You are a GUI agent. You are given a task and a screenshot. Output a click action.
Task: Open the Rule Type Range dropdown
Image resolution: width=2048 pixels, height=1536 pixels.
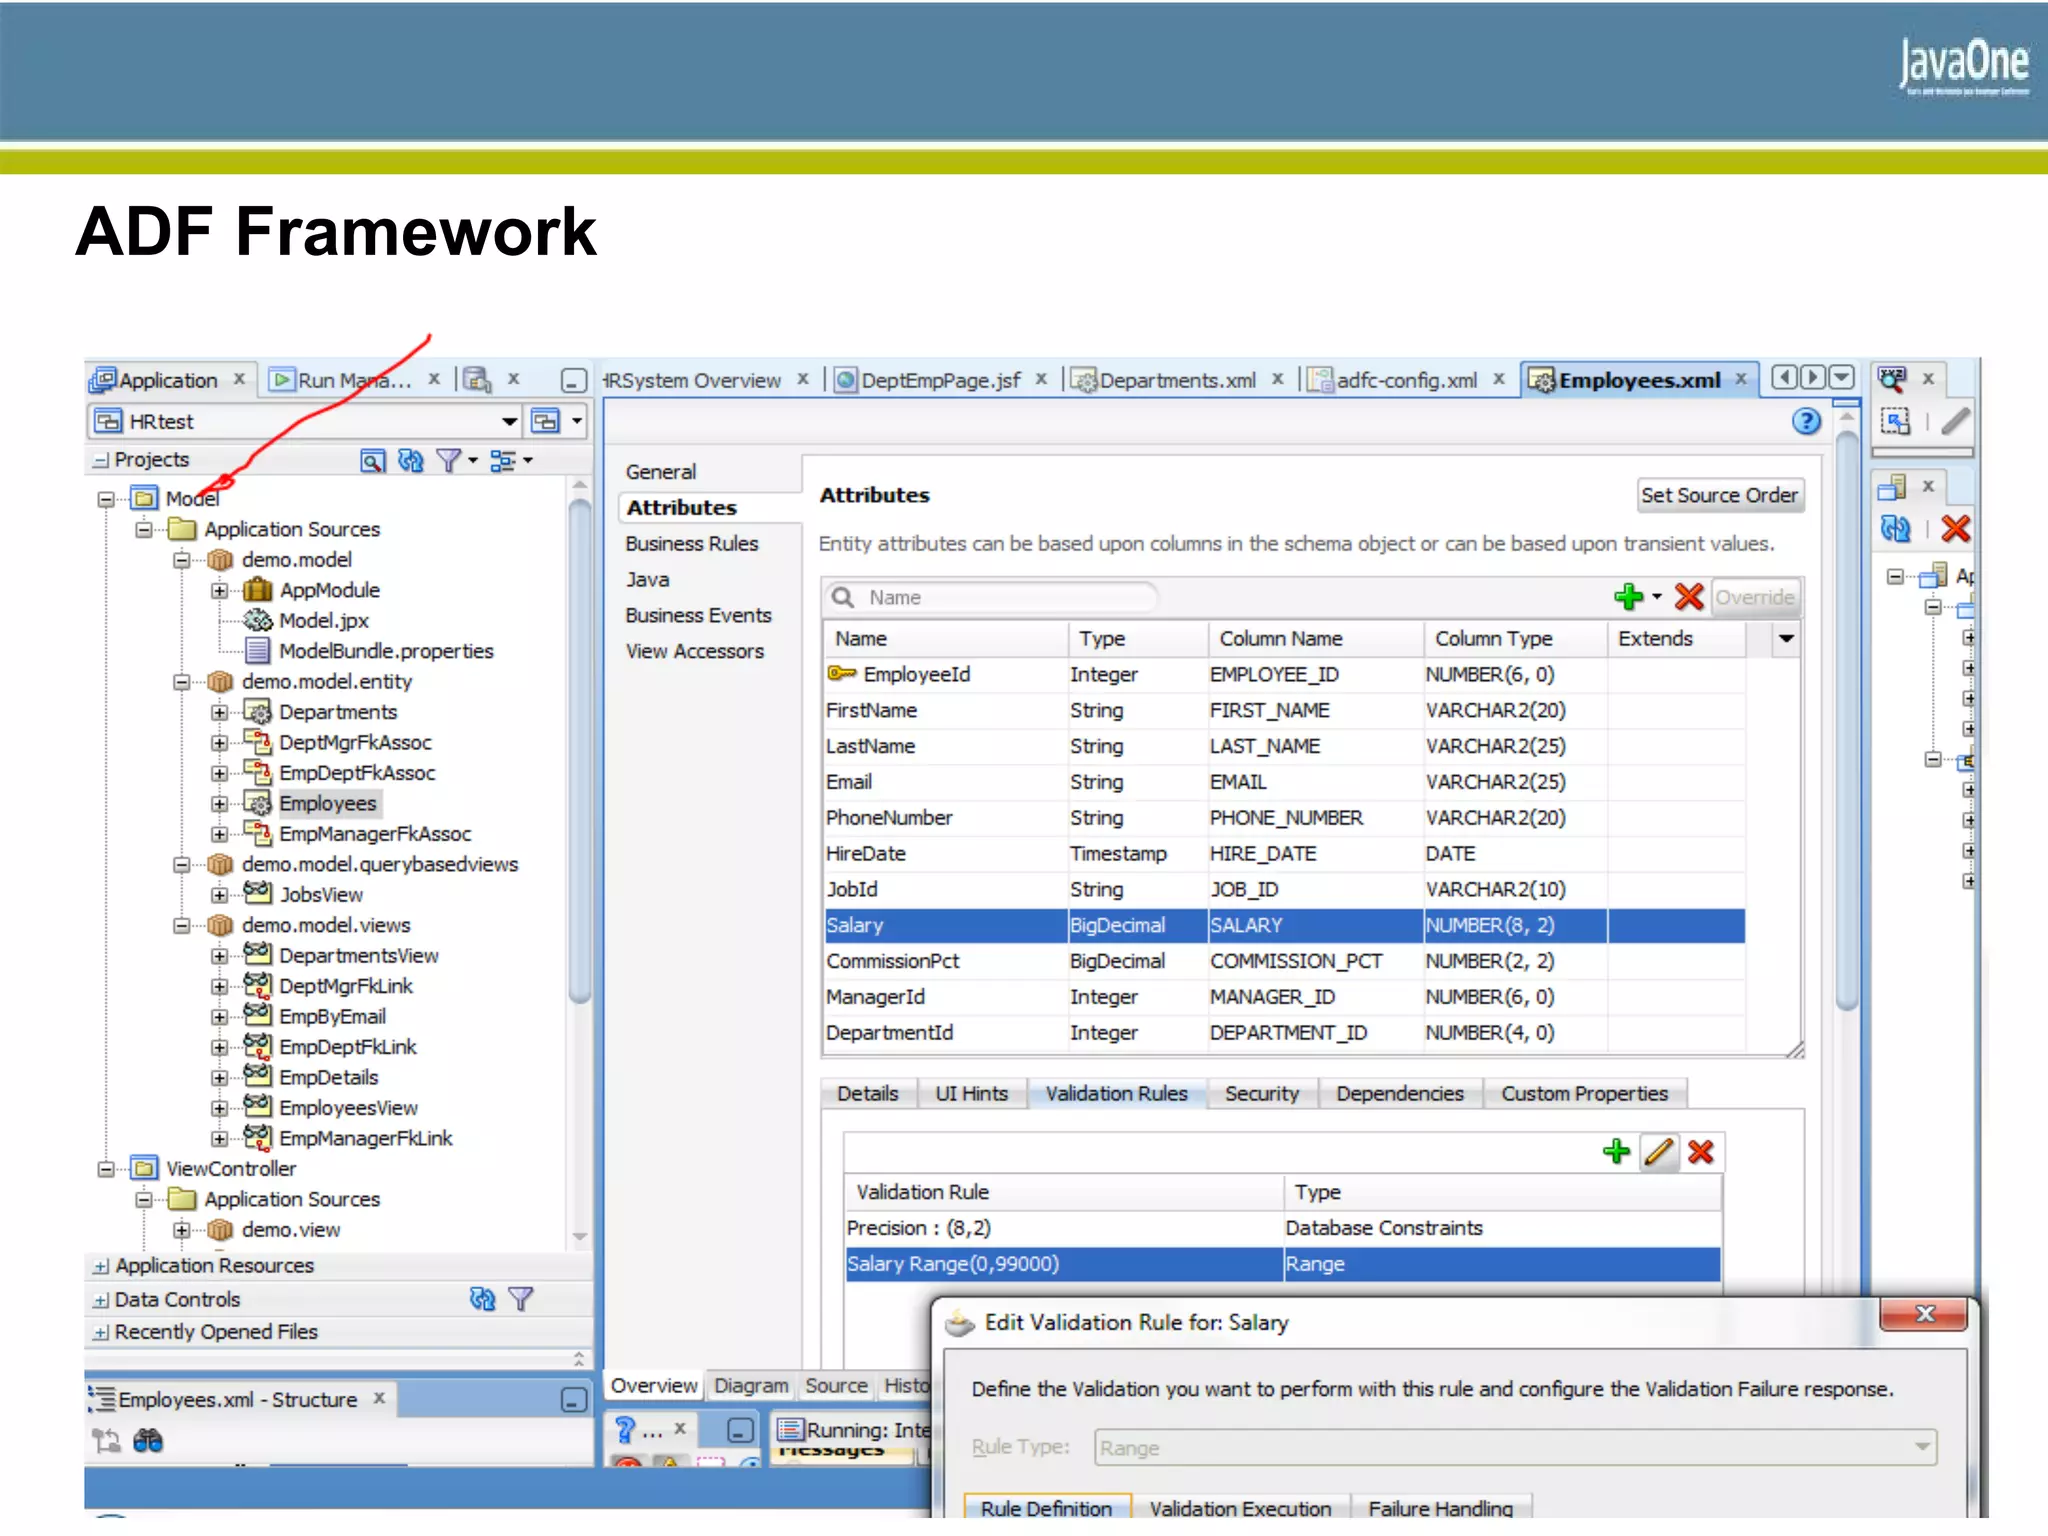click(1921, 1446)
